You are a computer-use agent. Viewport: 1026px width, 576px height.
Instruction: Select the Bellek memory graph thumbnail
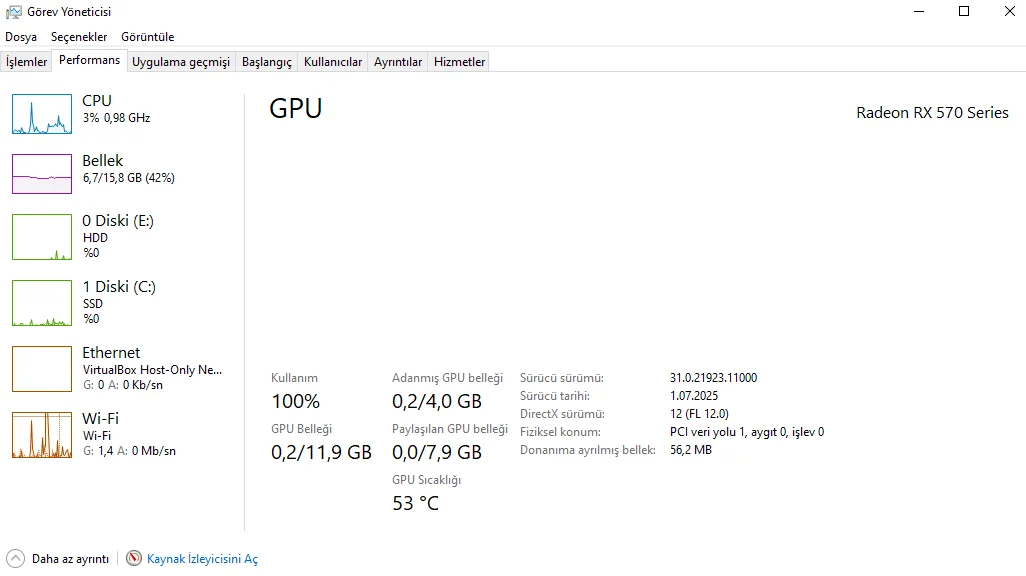(x=42, y=174)
